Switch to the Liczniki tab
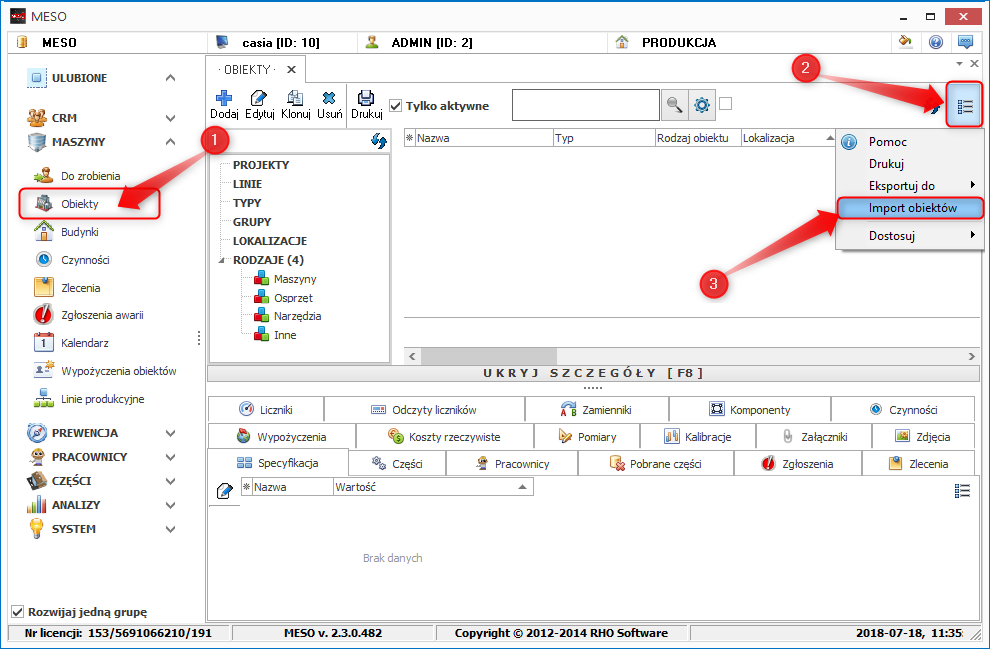990x649 pixels. coord(265,410)
